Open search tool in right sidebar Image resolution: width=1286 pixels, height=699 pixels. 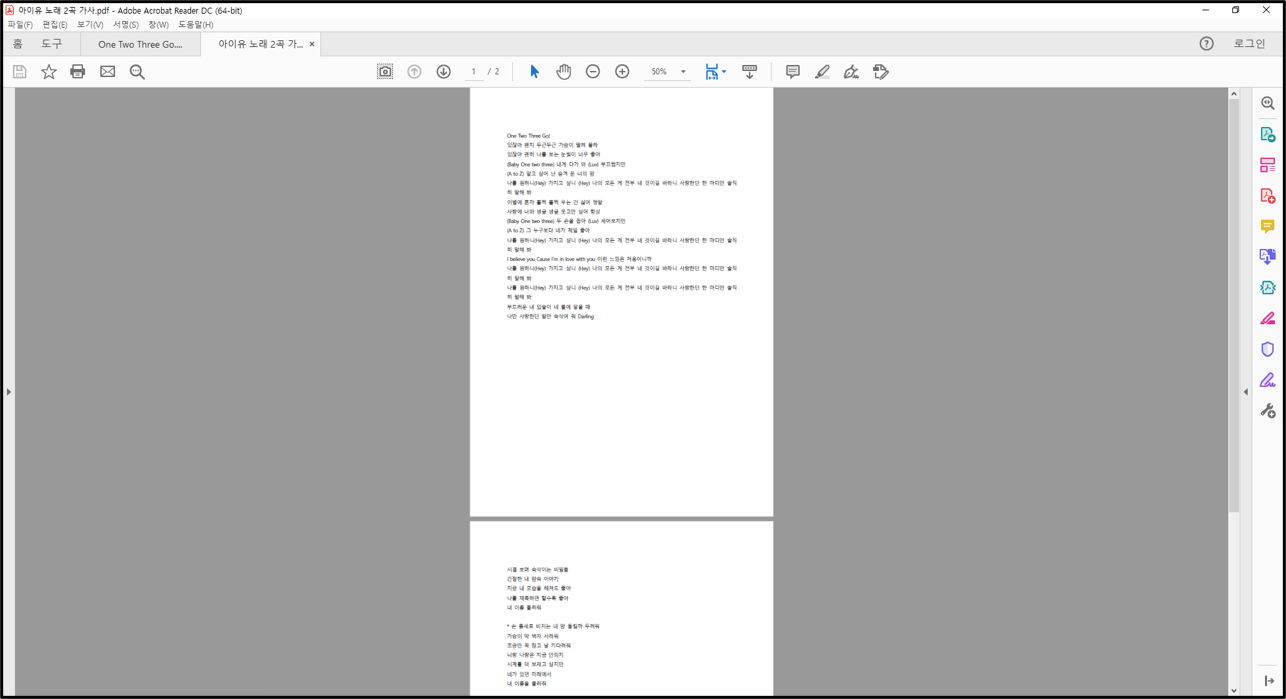(1268, 103)
